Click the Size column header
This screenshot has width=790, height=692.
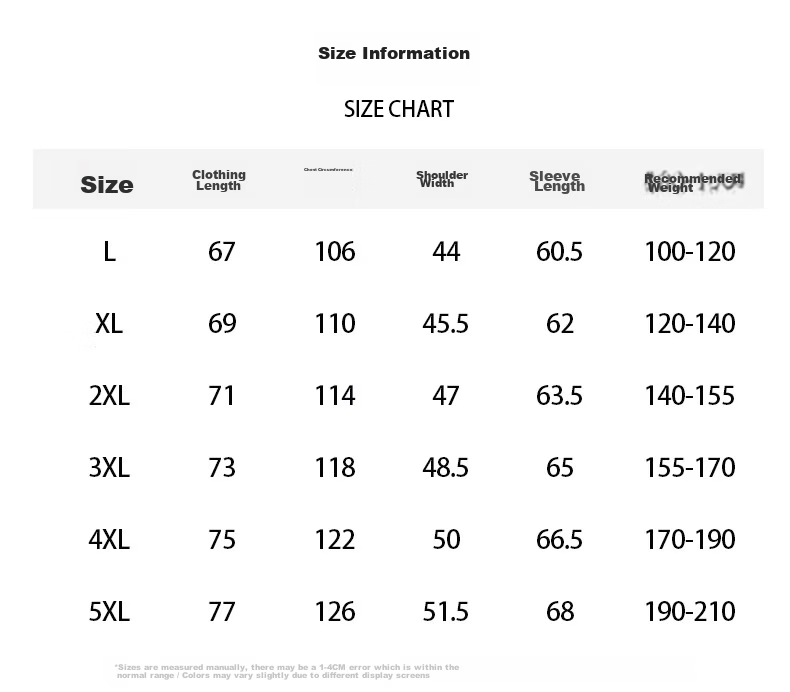coord(107,185)
